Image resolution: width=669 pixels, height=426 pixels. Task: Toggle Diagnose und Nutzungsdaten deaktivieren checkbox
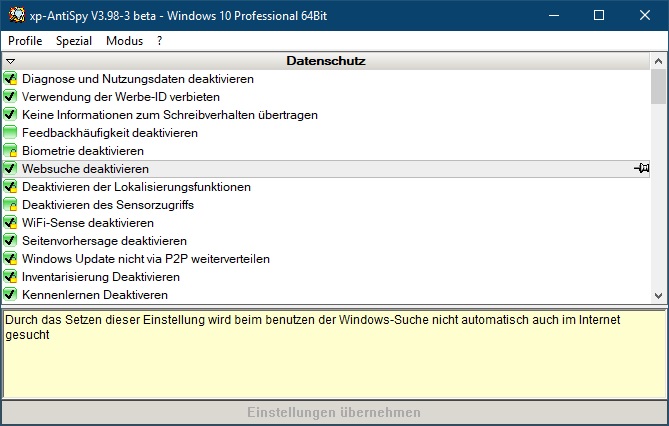pyautogui.click(x=10, y=79)
